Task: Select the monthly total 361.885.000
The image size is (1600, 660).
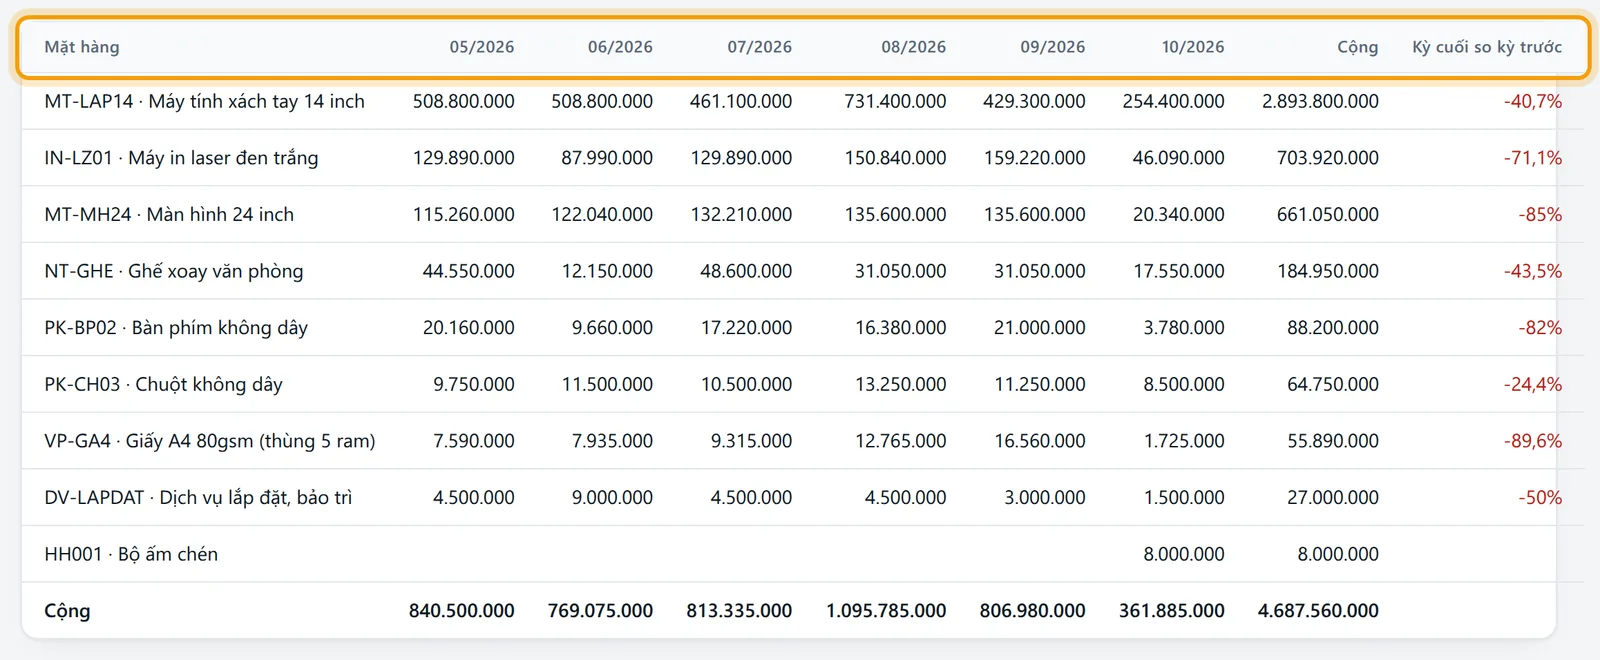Action: (1172, 611)
